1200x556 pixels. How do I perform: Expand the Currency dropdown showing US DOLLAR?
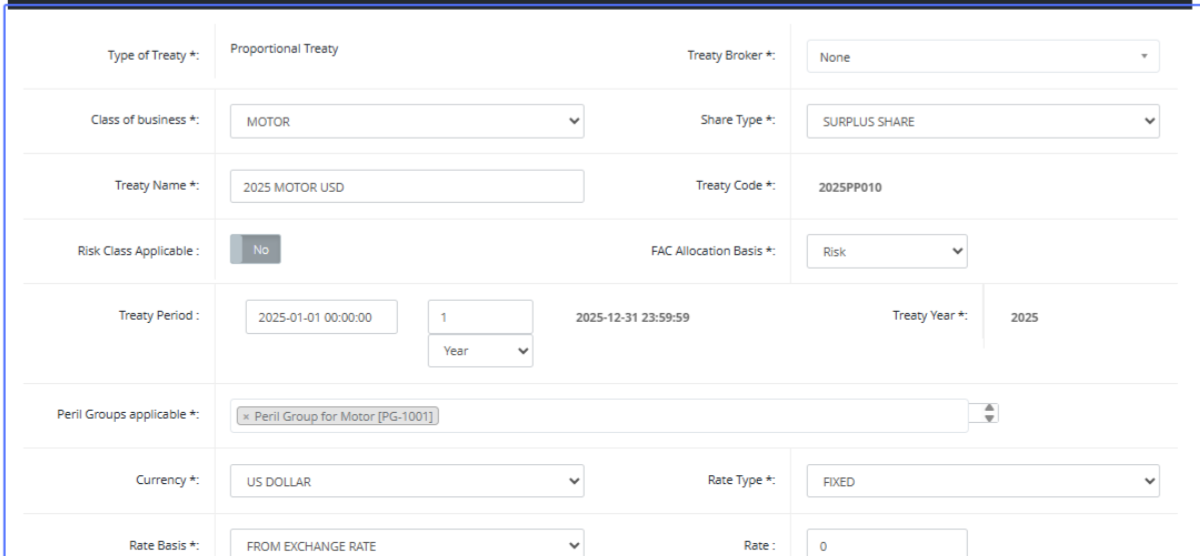click(x=406, y=481)
